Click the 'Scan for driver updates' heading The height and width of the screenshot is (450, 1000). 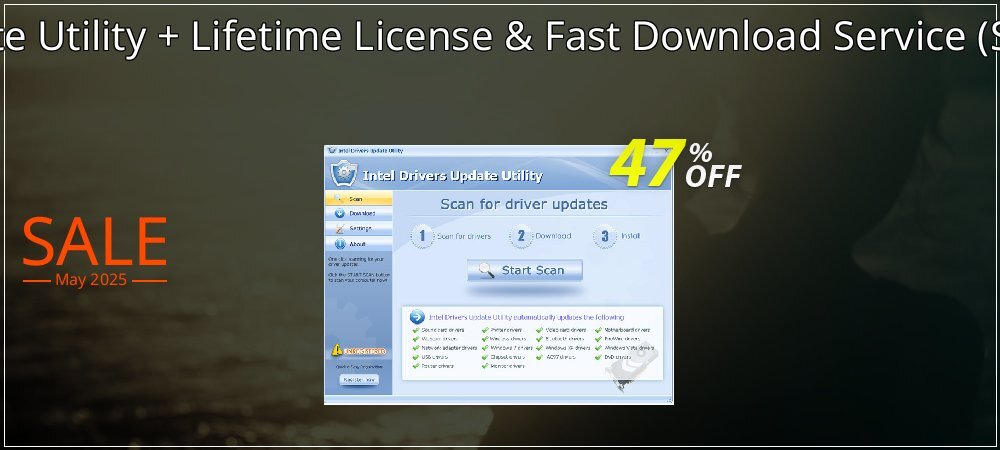[x=524, y=205]
